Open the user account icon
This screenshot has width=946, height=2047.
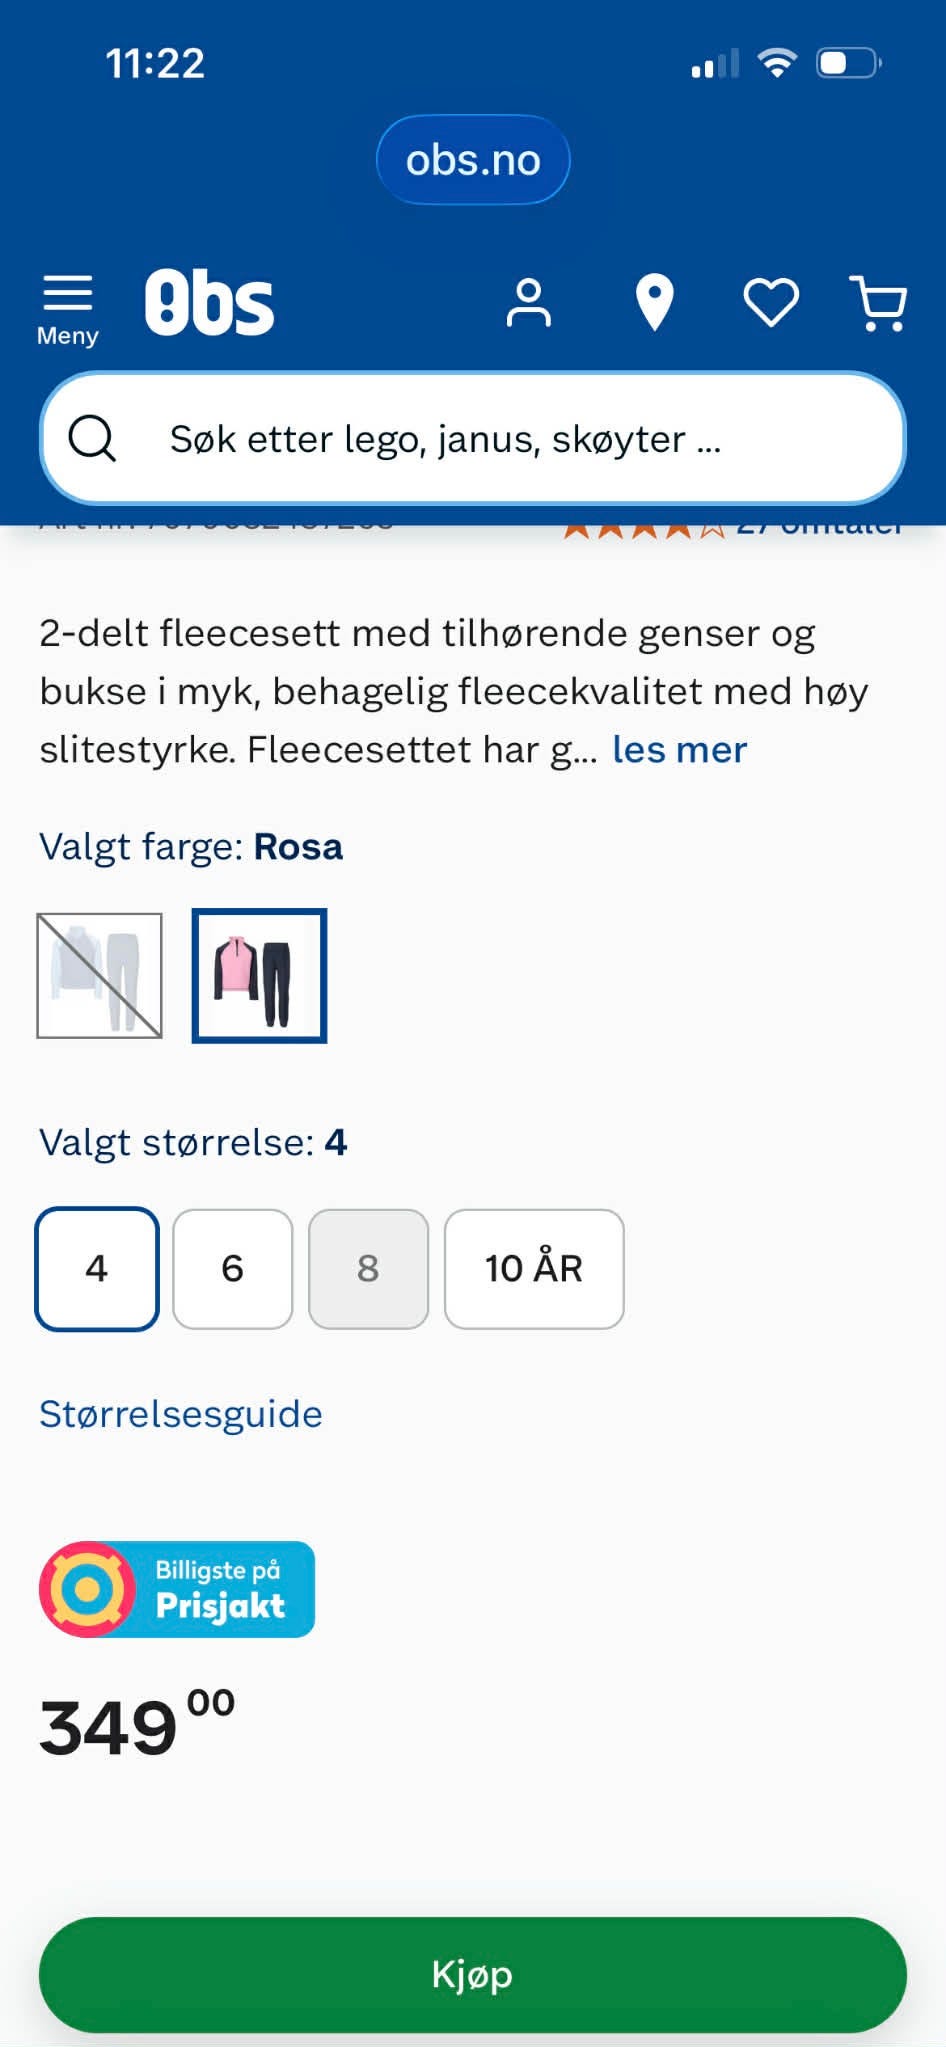(x=528, y=303)
